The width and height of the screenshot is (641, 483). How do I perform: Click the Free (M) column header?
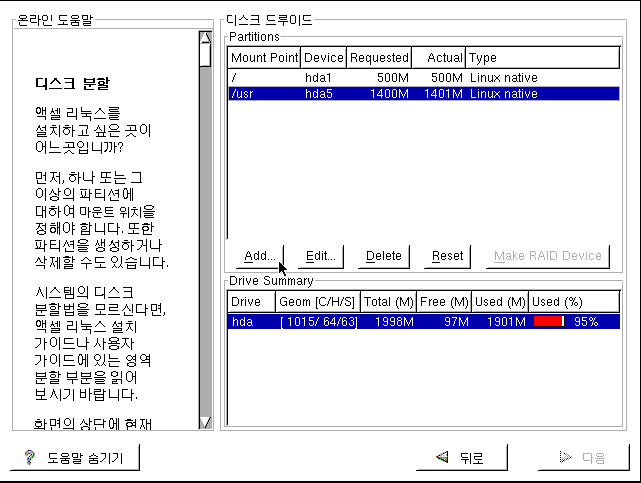point(444,302)
